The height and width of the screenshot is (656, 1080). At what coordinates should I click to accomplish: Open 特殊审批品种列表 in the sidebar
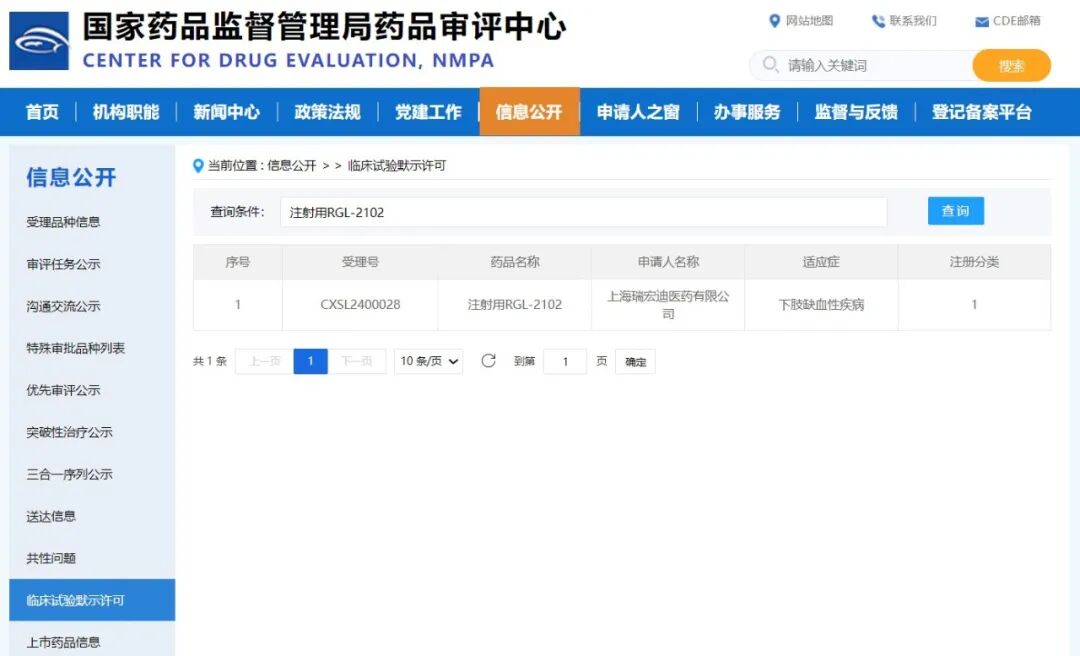click(x=76, y=348)
